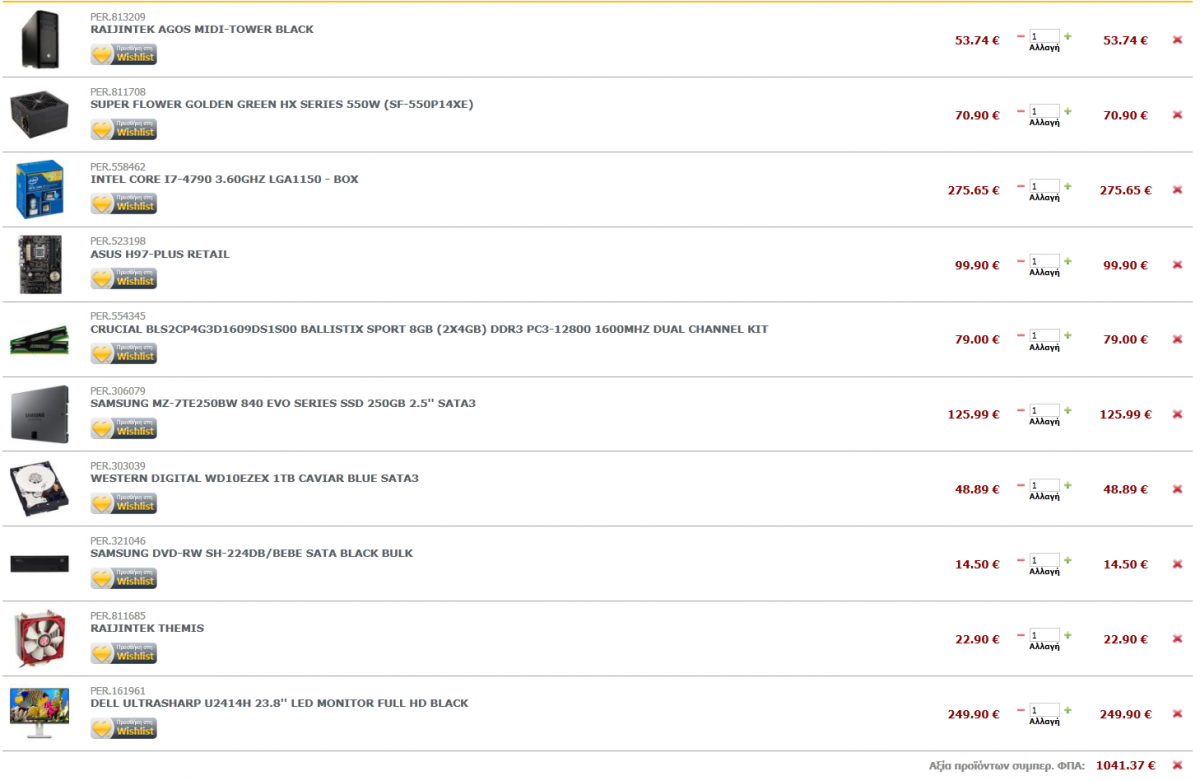The height and width of the screenshot is (781, 1200).
Task: Increase quantity of WD Caviar Blue drive
Action: 1068,485
